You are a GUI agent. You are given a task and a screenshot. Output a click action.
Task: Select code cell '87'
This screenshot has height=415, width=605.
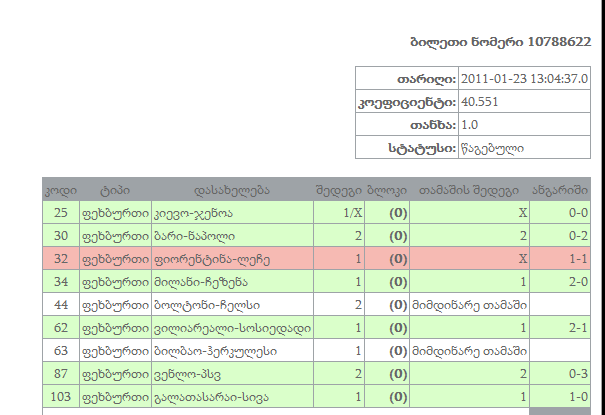pyautogui.click(x=61, y=374)
